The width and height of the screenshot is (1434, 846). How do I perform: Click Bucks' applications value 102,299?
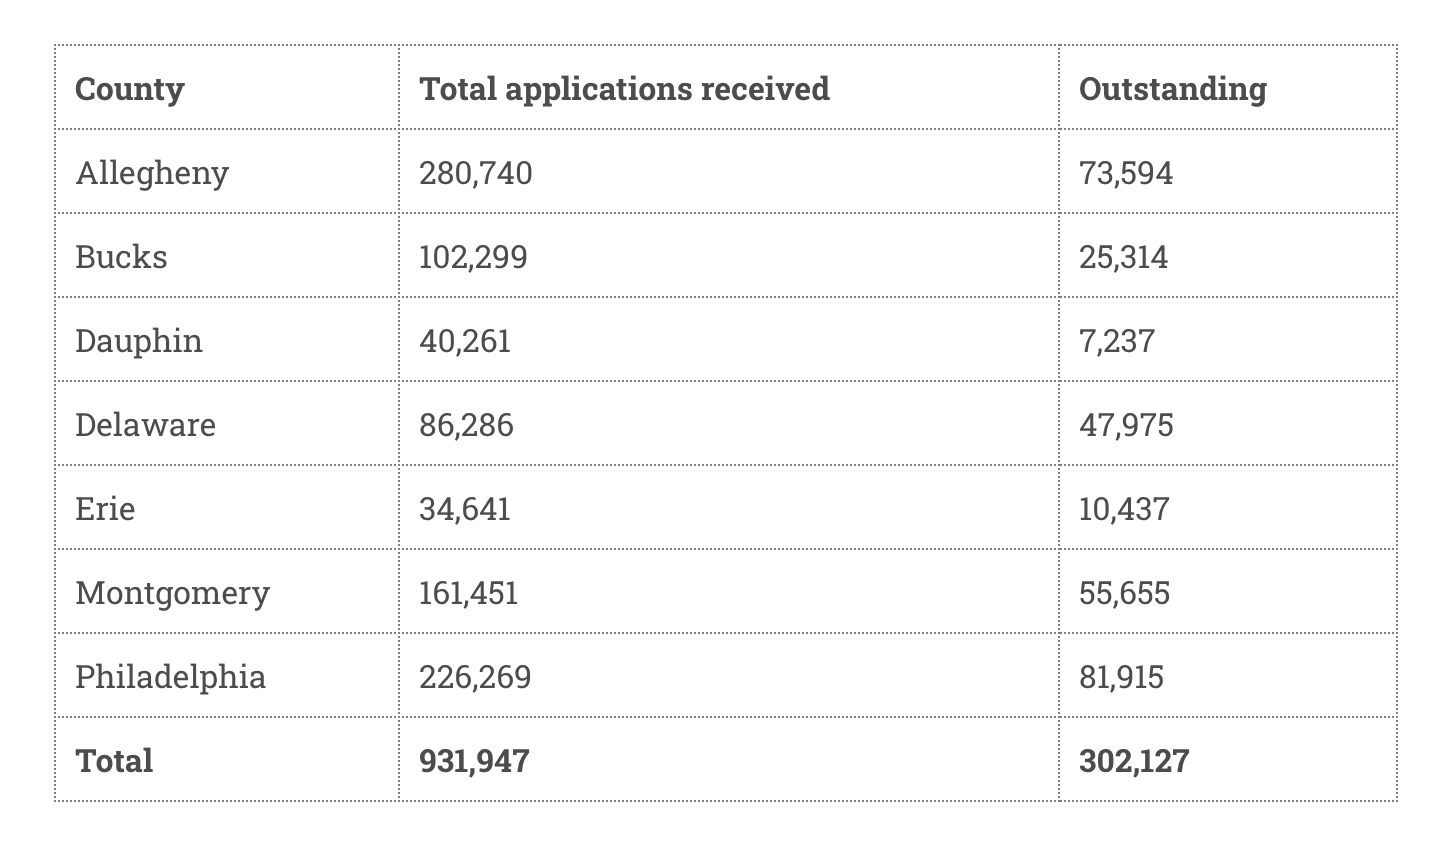coord(473,257)
